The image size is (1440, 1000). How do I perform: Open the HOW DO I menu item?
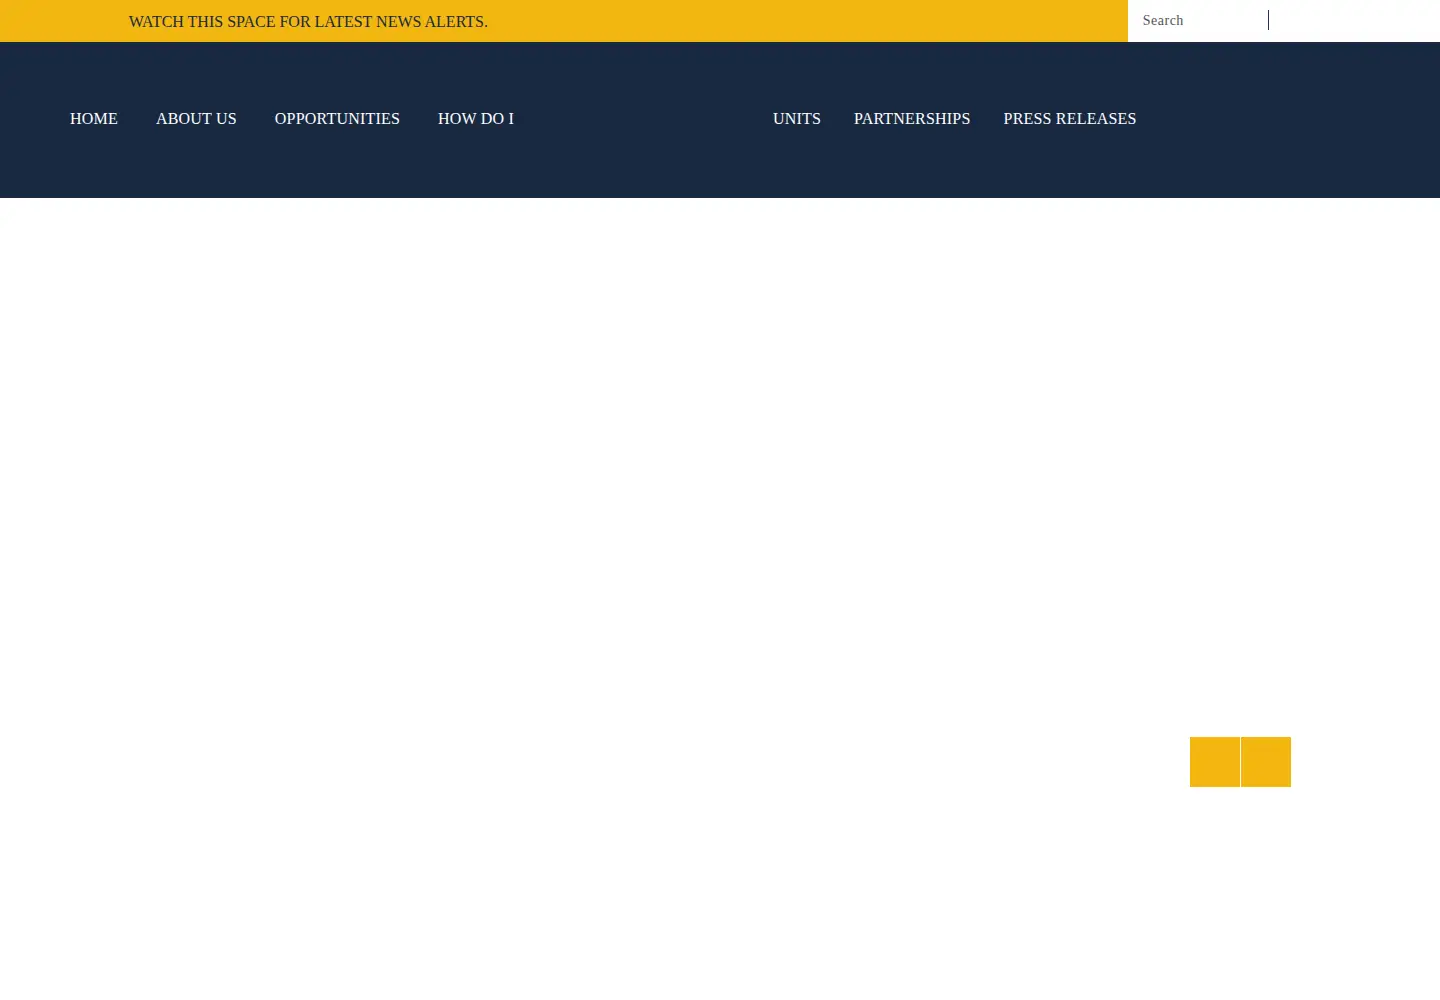pyautogui.click(x=476, y=119)
